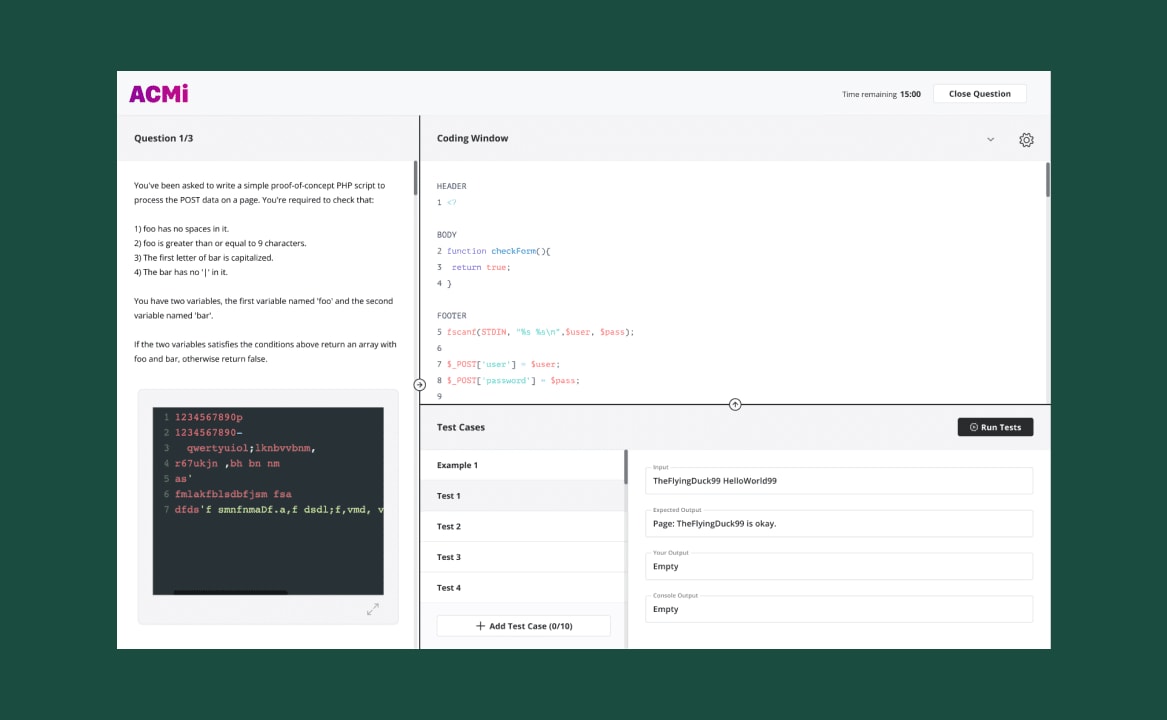Click the 'return true;' code line
Viewport: 1167px width, 720px height.
(x=481, y=267)
